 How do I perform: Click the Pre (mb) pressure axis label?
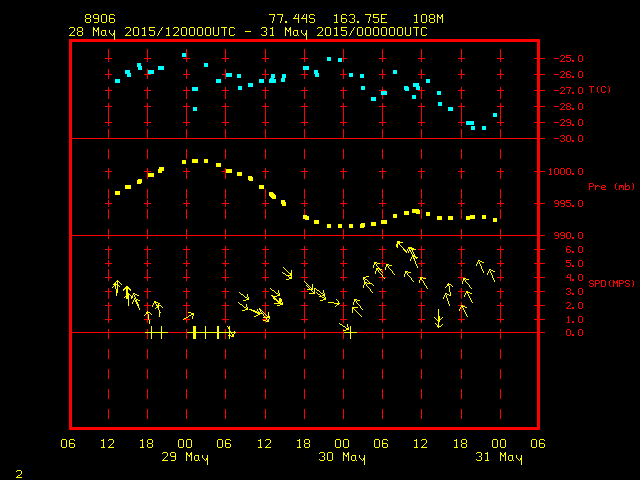(605, 186)
